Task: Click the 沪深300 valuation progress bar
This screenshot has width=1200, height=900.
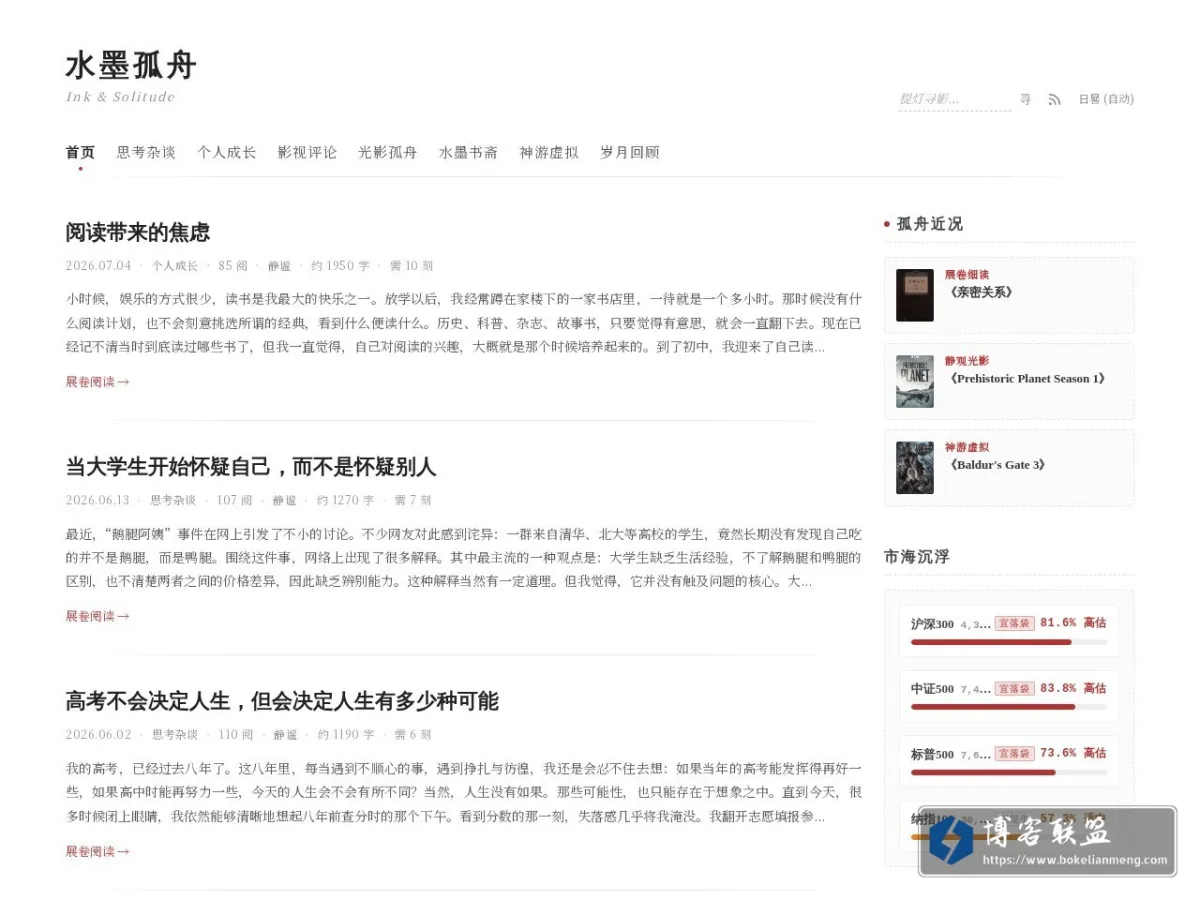Action: (x=1008, y=642)
